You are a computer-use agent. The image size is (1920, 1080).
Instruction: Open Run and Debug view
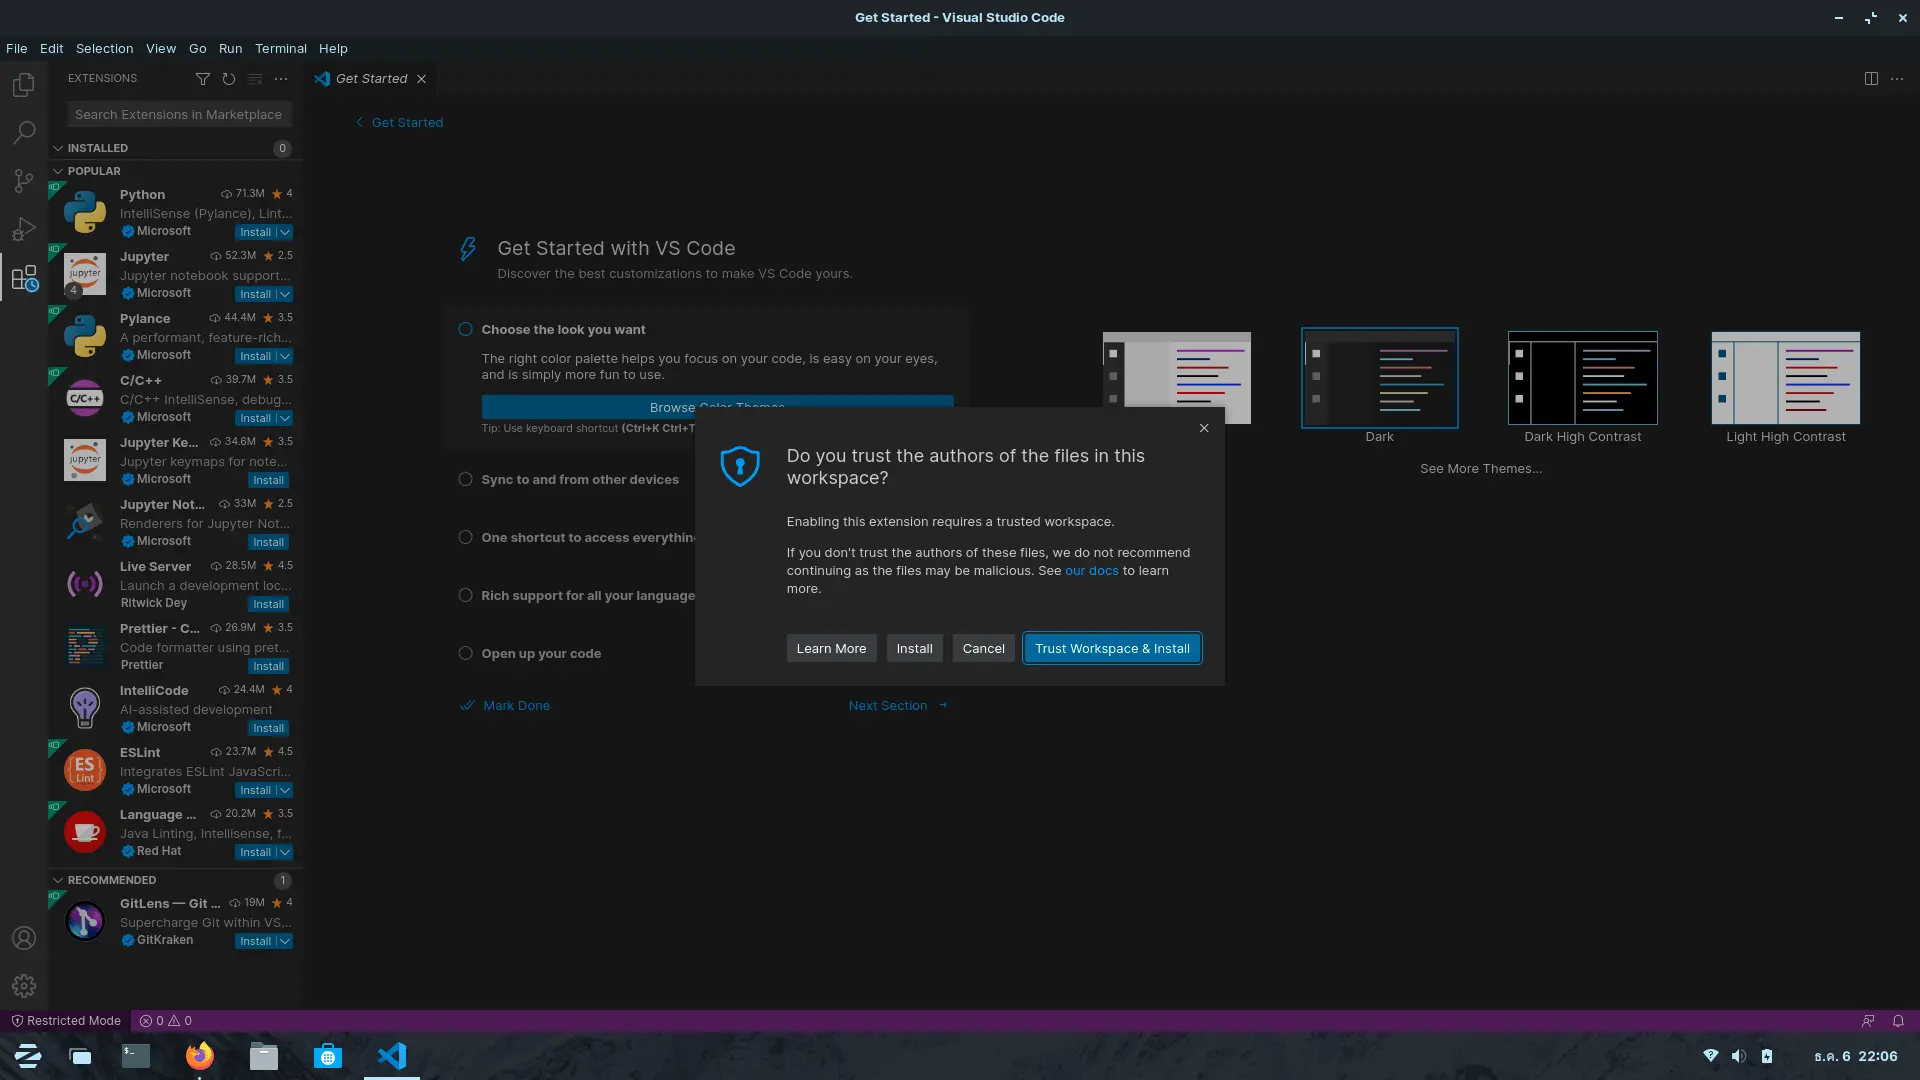24,229
